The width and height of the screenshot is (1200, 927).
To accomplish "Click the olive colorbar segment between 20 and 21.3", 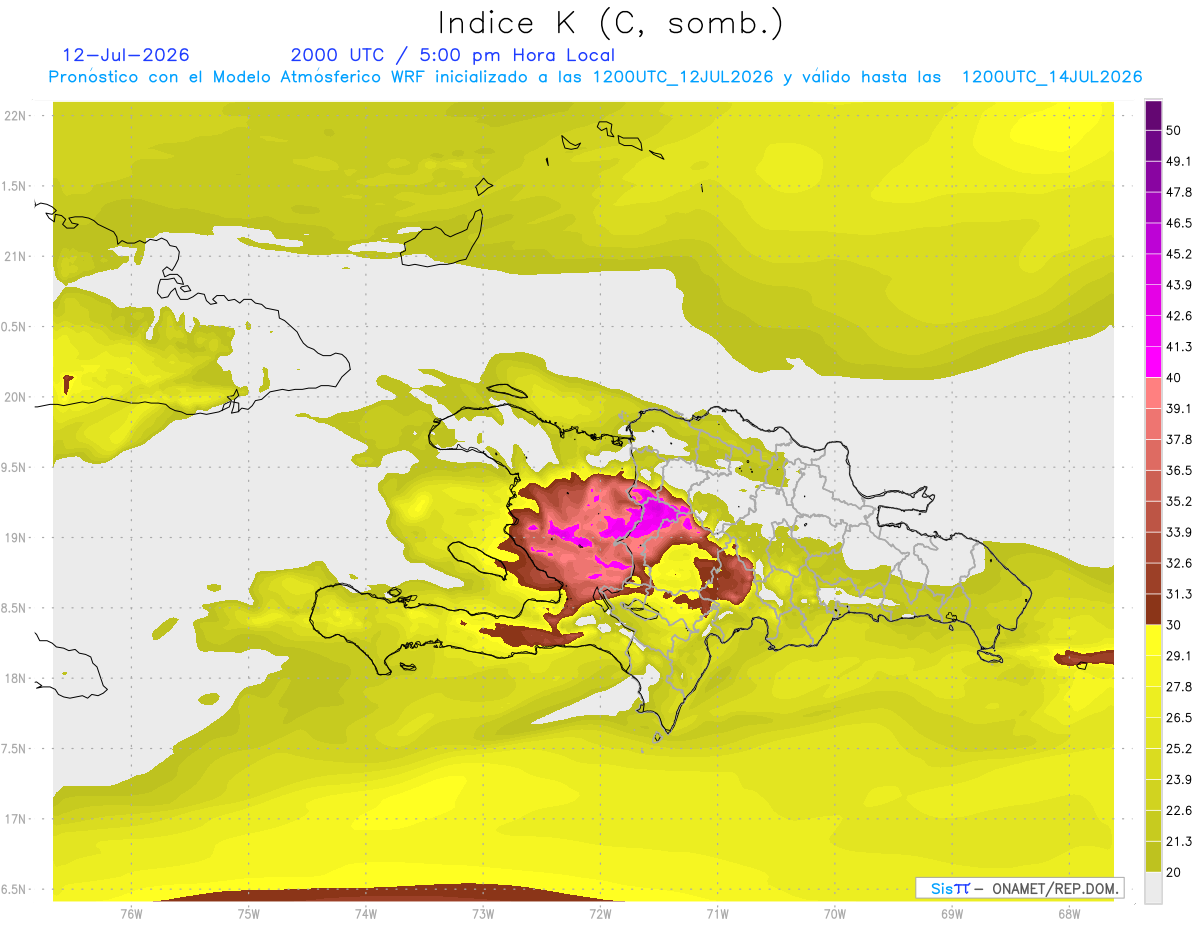I will pos(1153,857).
